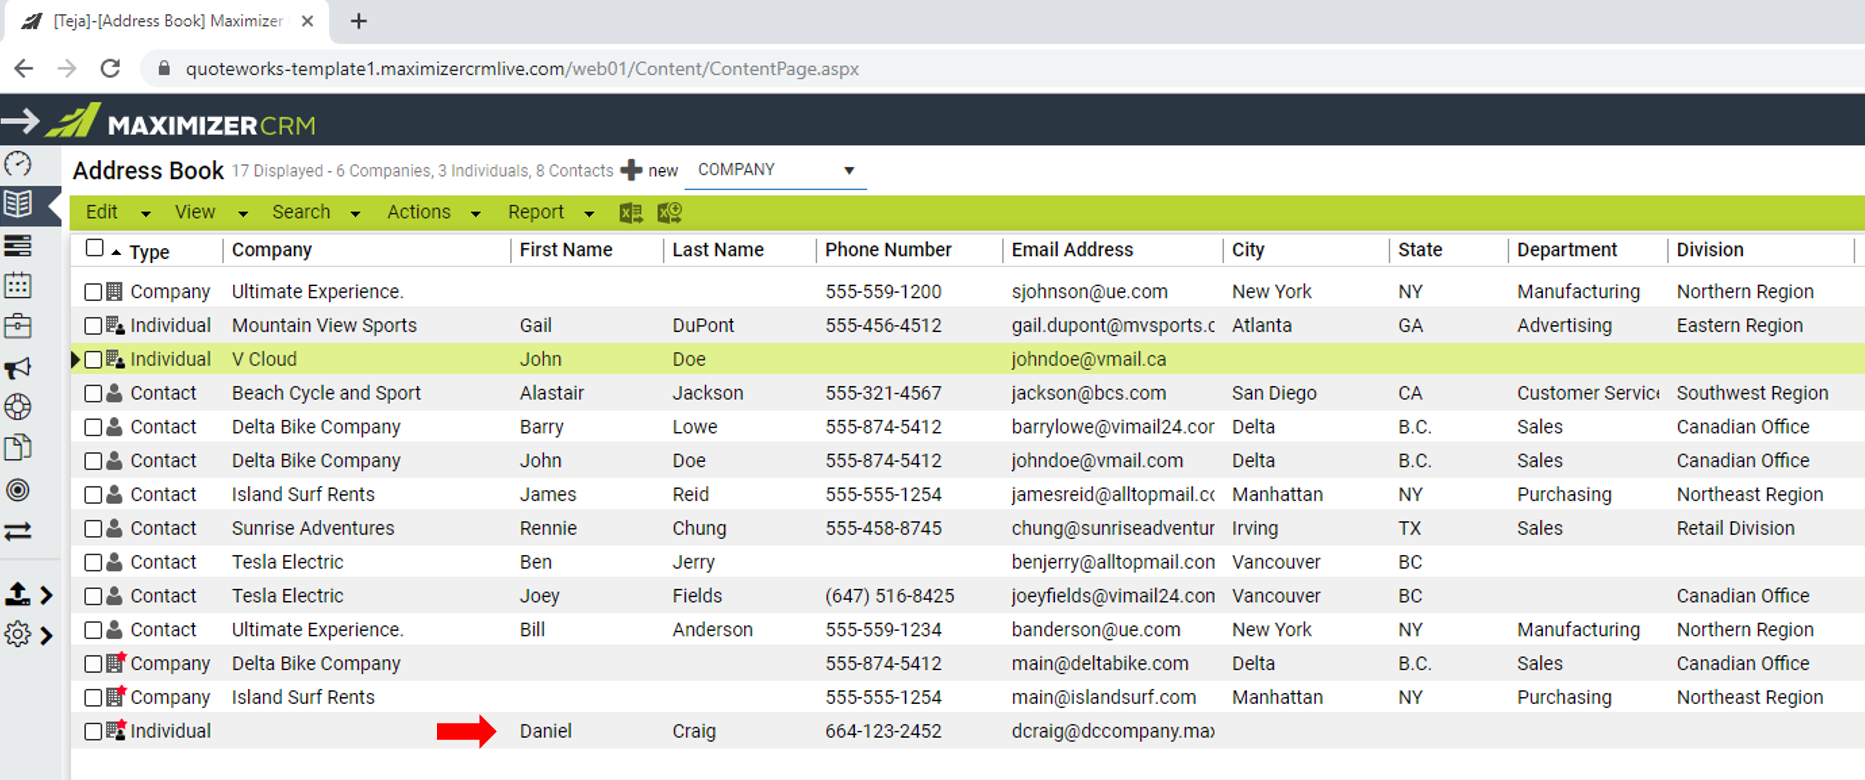
Task: Click the plus icon beside new
Action: (631, 170)
